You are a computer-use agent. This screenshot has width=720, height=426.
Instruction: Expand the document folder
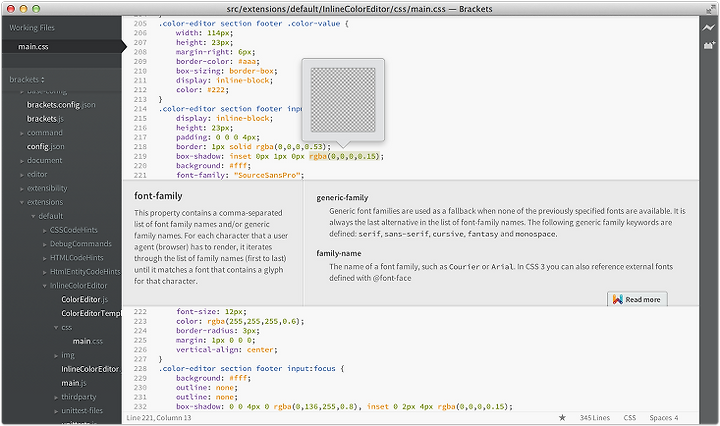tap(22, 161)
